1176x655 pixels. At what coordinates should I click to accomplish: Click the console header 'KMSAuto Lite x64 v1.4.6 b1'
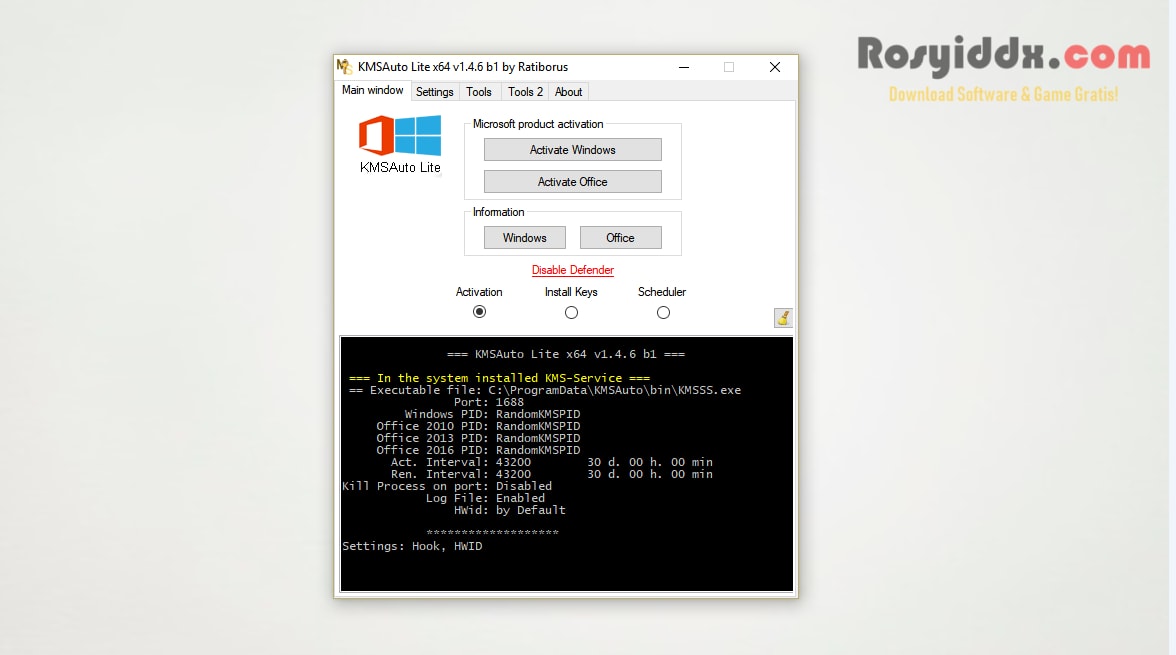[x=566, y=354]
